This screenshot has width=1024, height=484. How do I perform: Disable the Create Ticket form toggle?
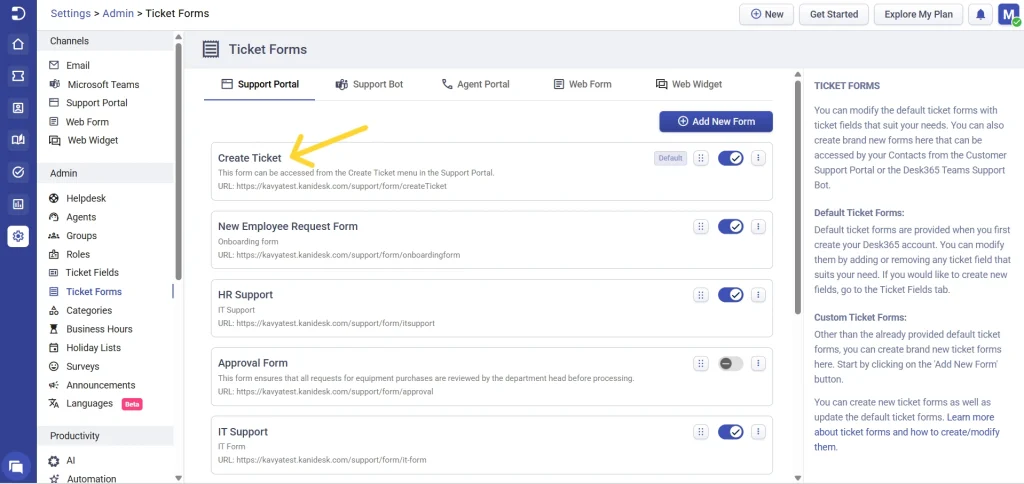(x=730, y=158)
